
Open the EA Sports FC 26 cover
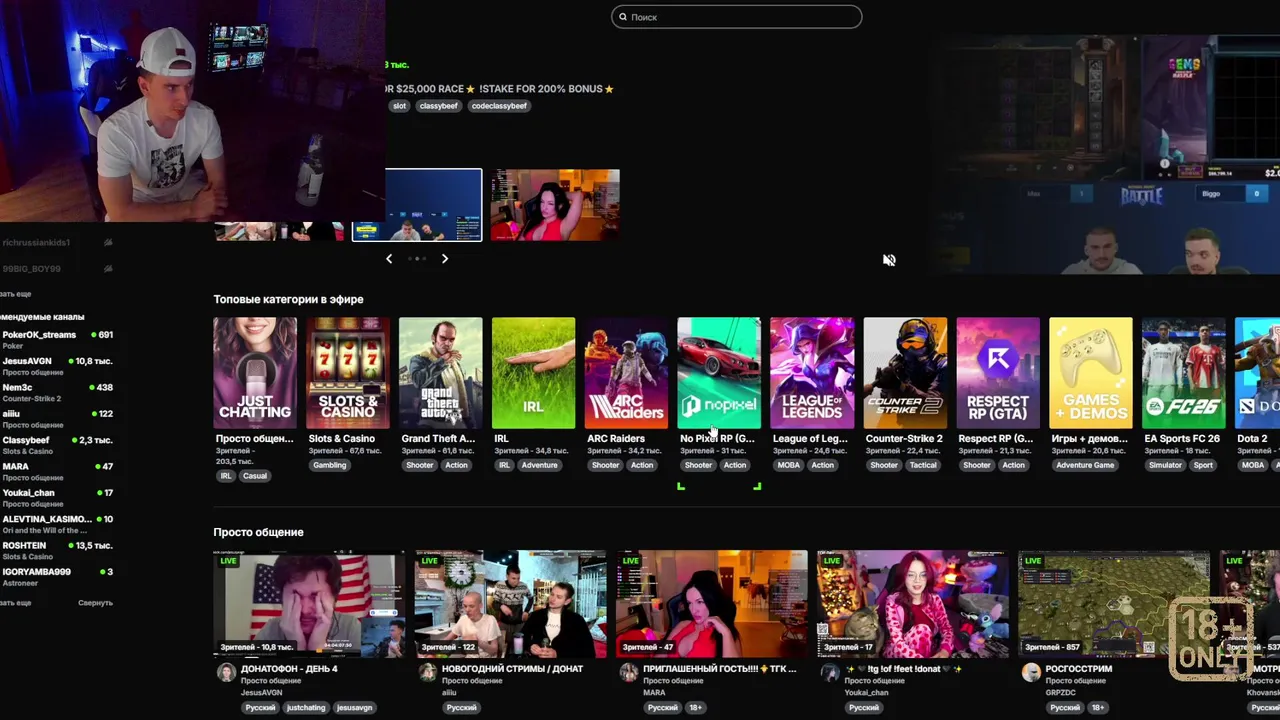click(x=1184, y=373)
